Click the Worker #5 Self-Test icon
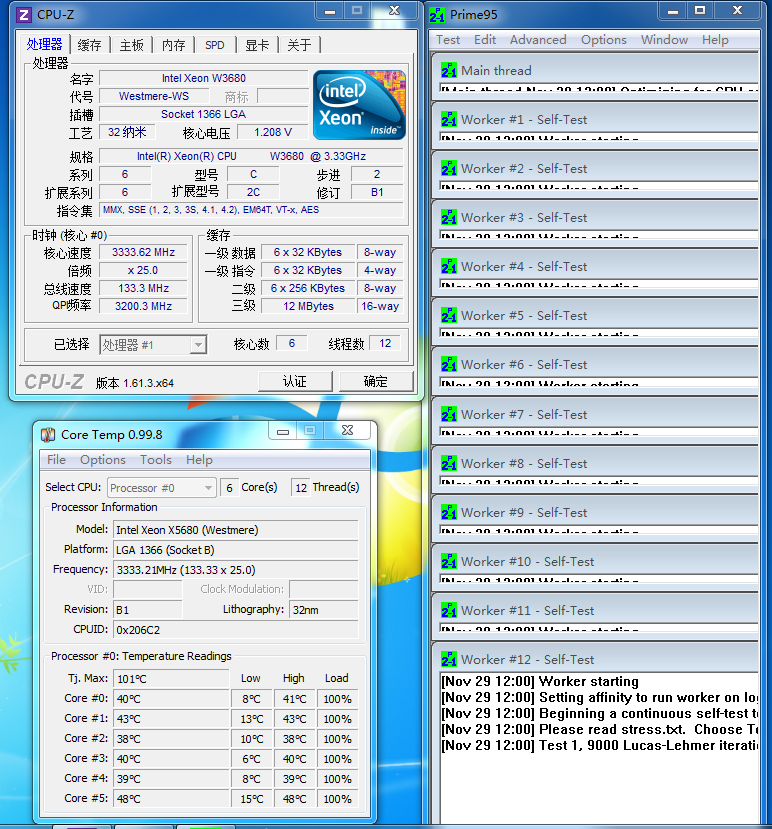The image size is (772, 829). click(x=449, y=316)
